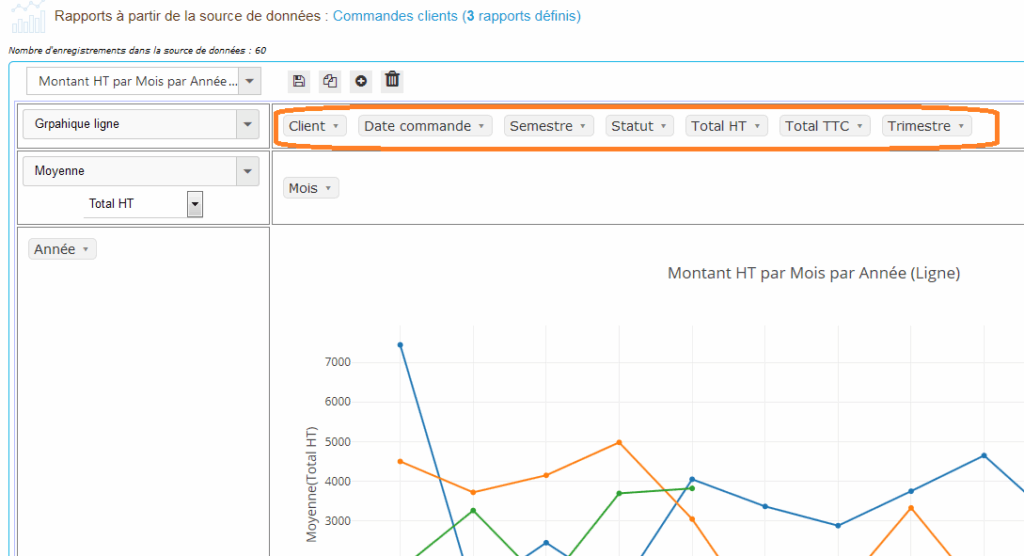
Task: Open the Trimestre field filter arrow
Action: pyautogui.click(x=961, y=127)
